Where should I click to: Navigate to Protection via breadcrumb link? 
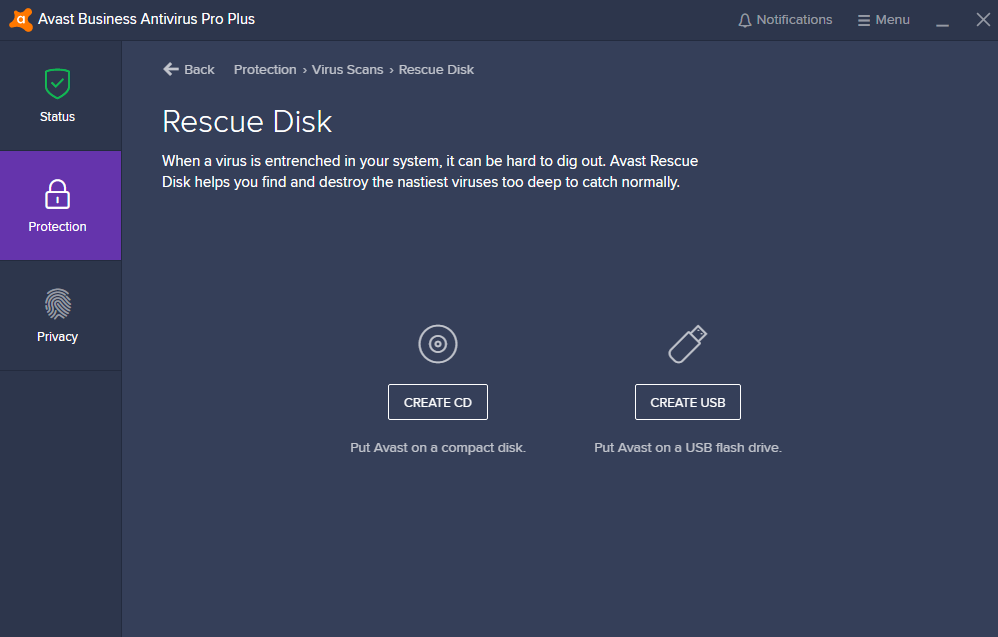264,69
